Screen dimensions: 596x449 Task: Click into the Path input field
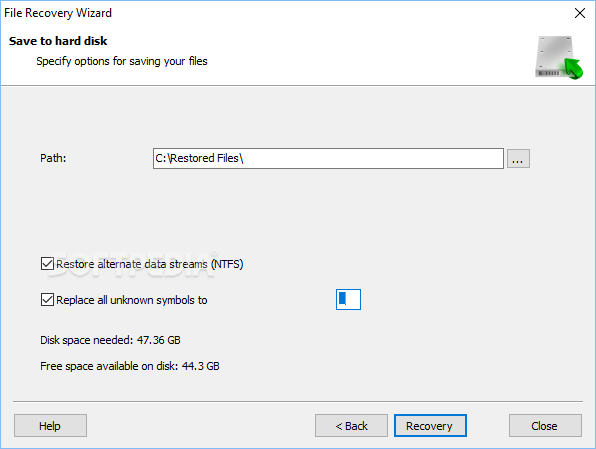coord(328,158)
